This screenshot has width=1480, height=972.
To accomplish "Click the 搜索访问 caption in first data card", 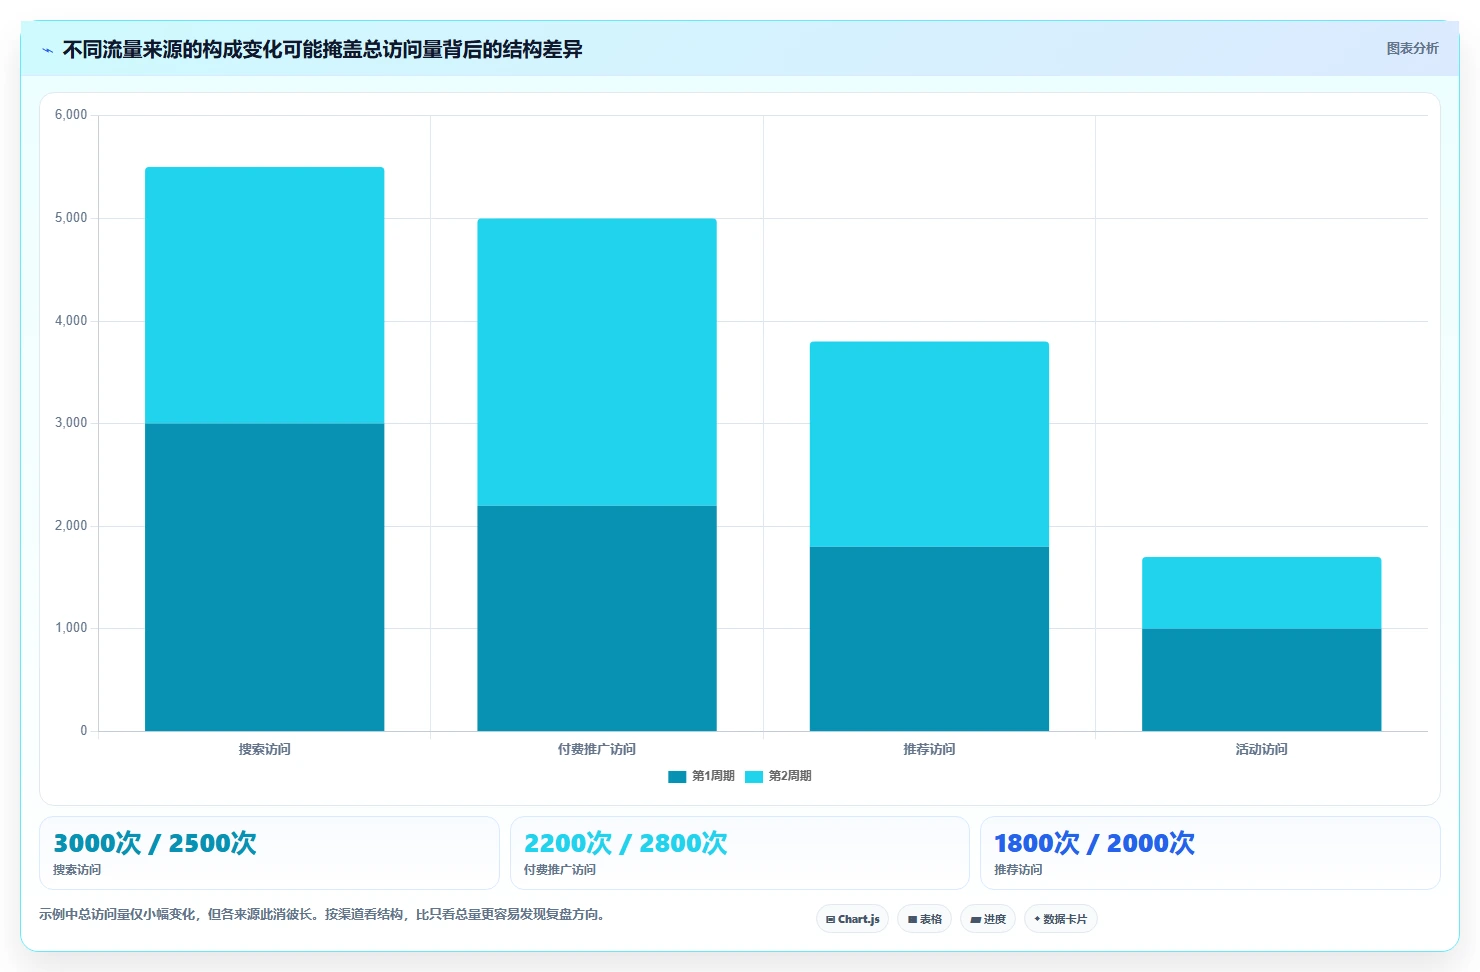I will [x=77, y=870].
